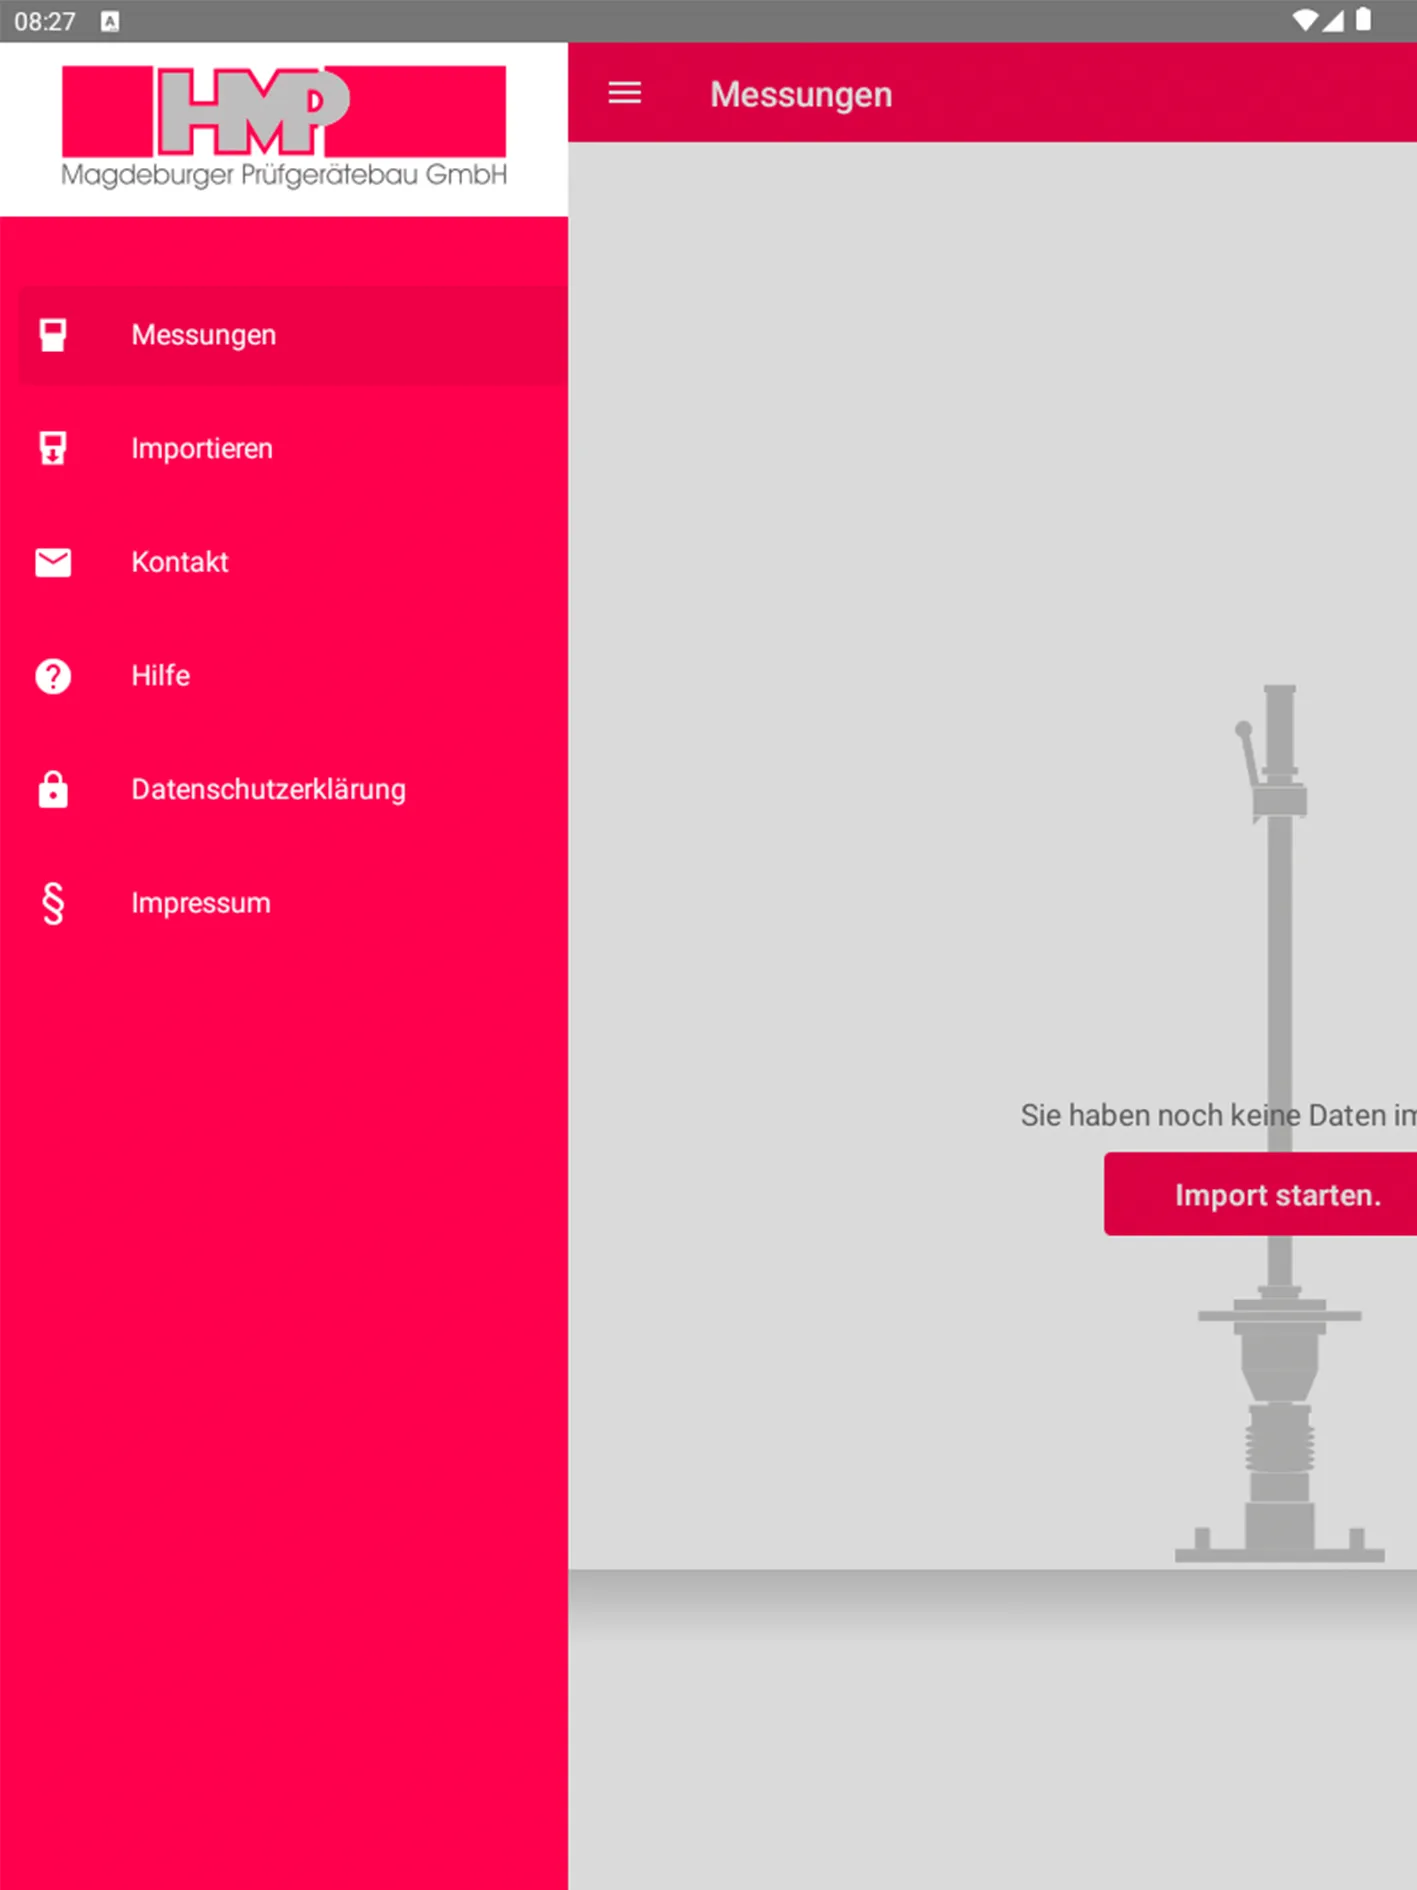1417x1890 pixels.
Task: Click the Kontakt envelope icon
Action: [53, 562]
